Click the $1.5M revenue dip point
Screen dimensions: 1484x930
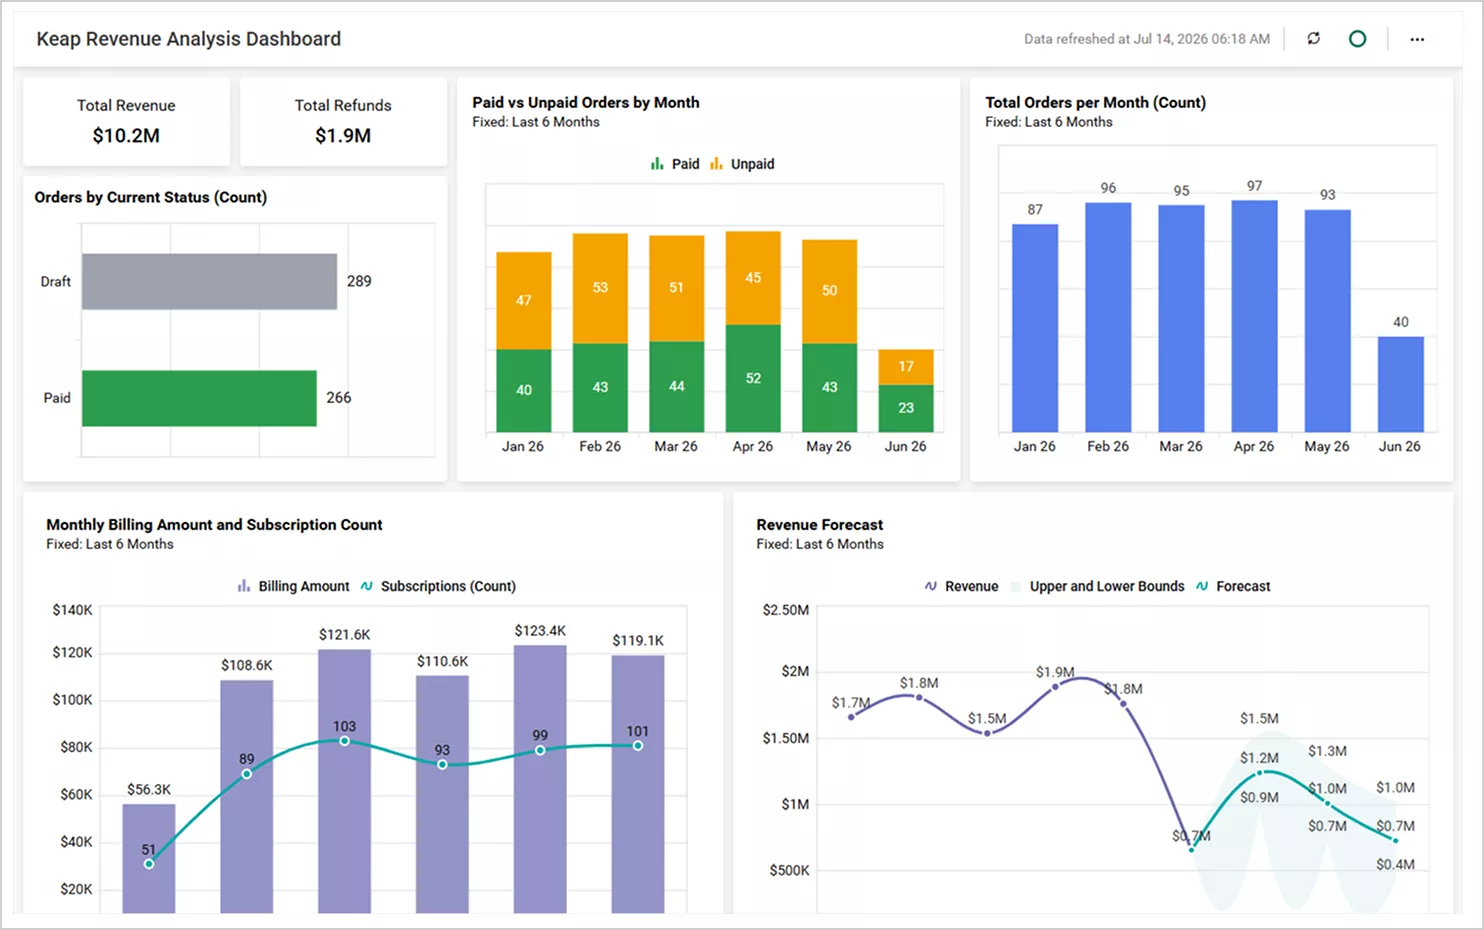point(987,733)
